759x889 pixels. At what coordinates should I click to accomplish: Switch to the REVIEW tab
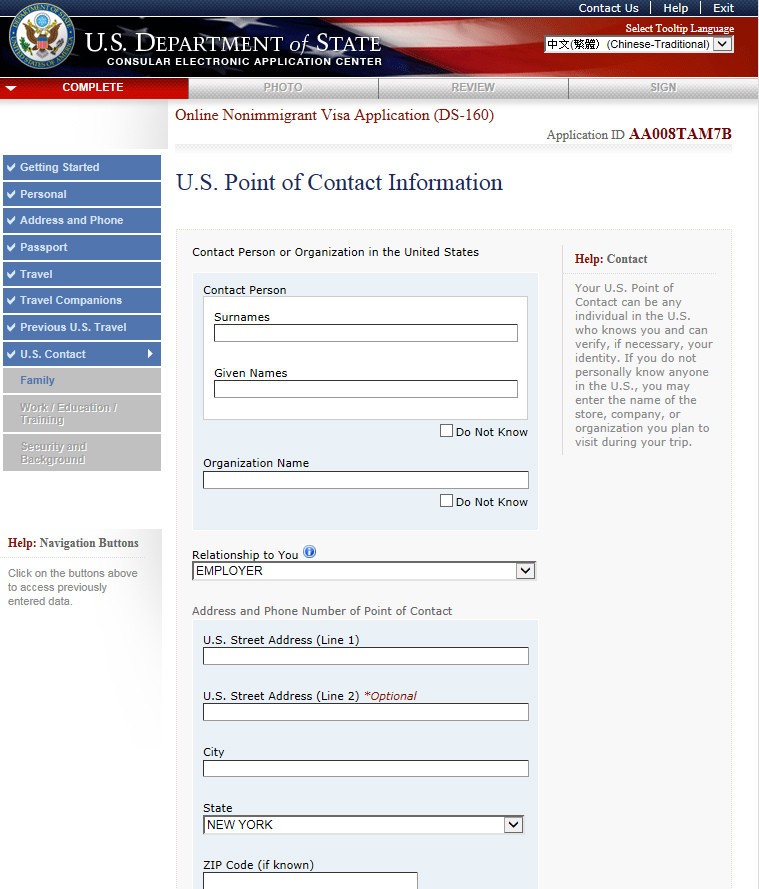pos(473,88)
